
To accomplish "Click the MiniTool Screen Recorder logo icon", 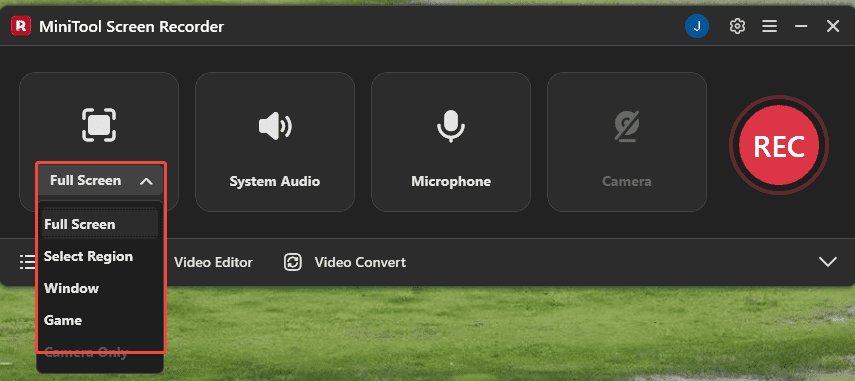I will click(x=21, y=26).
